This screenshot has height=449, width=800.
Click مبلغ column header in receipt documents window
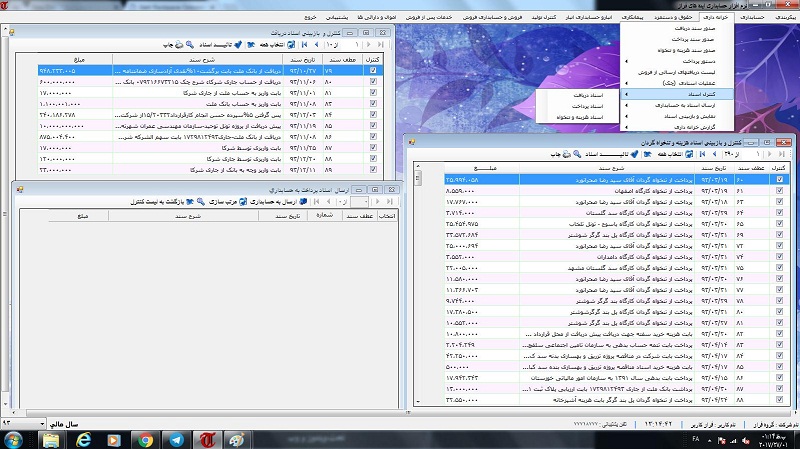coord(75,60)
